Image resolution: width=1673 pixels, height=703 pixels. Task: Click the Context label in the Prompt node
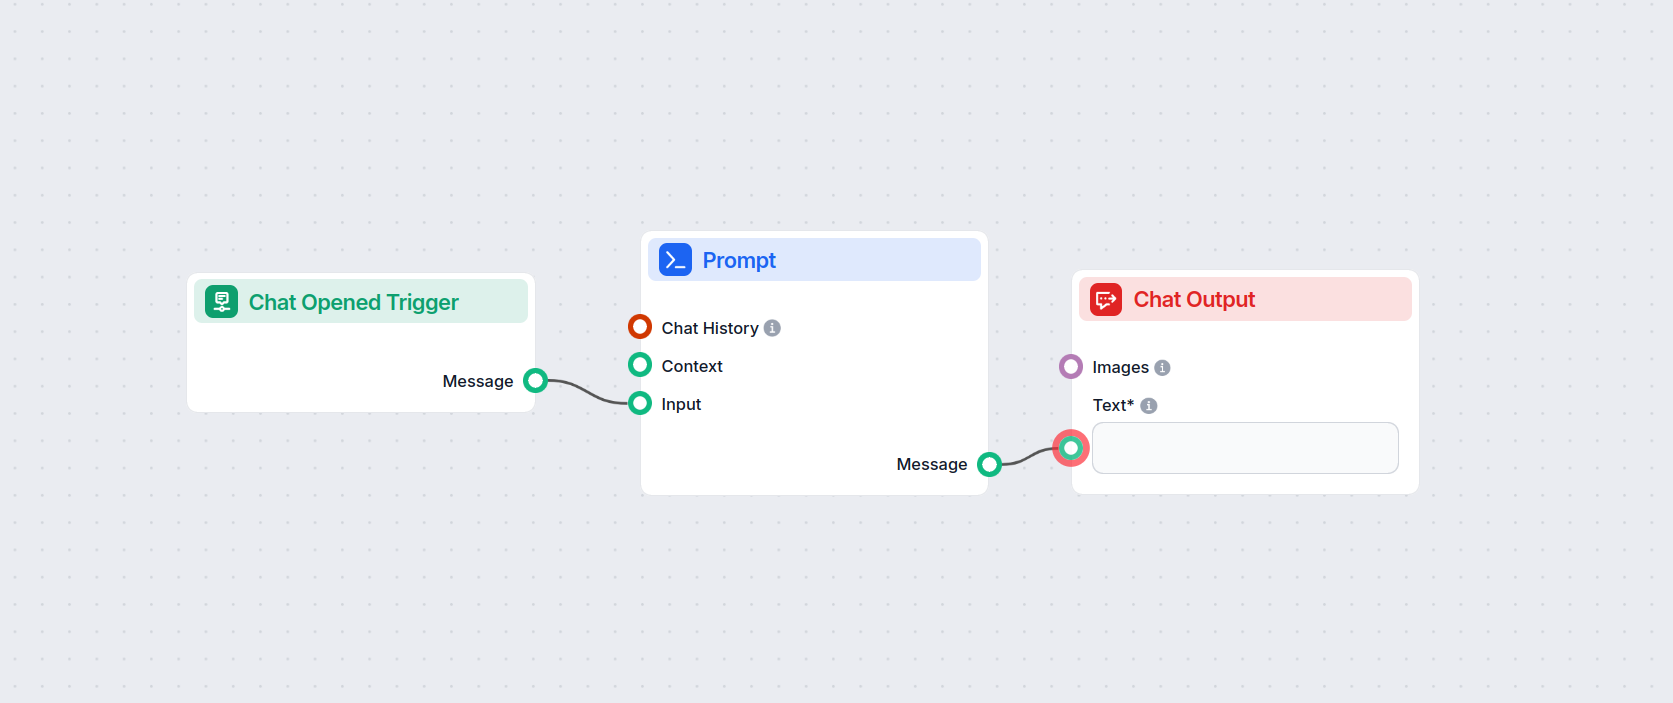click(x=692, y=366)
